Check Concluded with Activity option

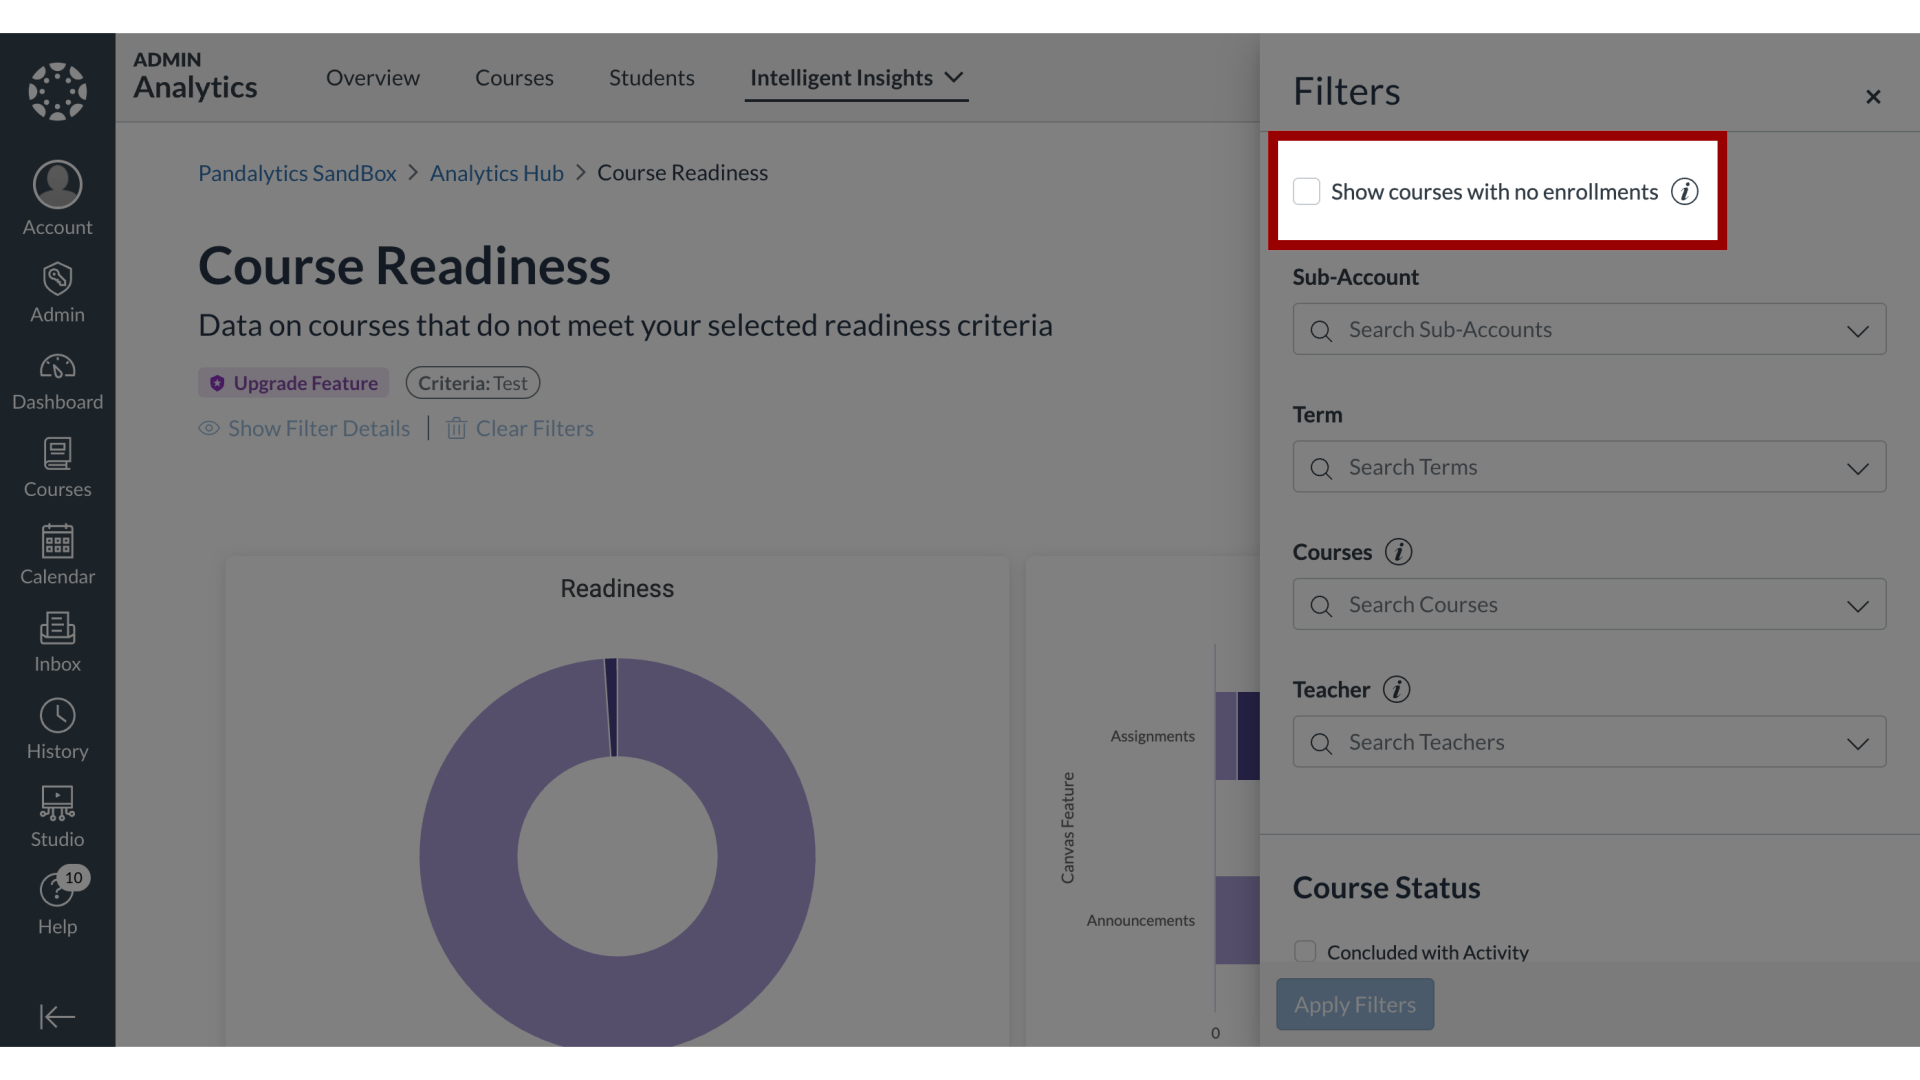[1305, 951]
